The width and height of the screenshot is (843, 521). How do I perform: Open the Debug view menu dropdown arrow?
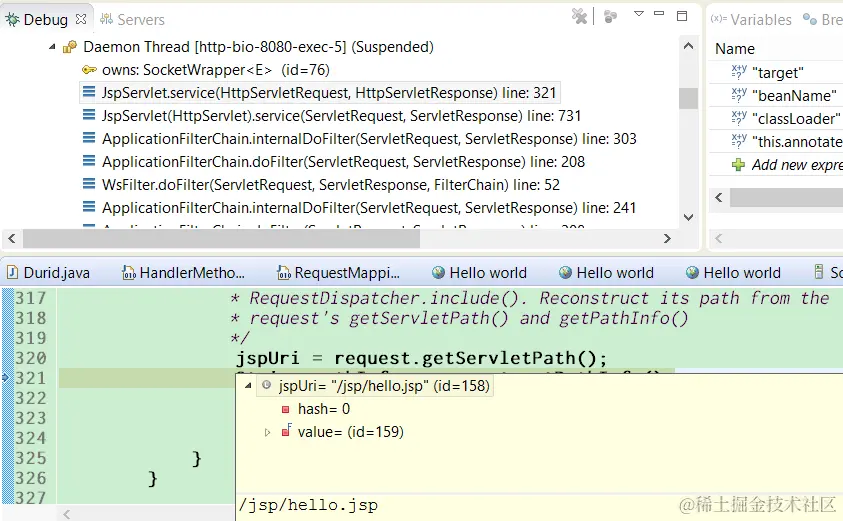(x=639, y=13)
